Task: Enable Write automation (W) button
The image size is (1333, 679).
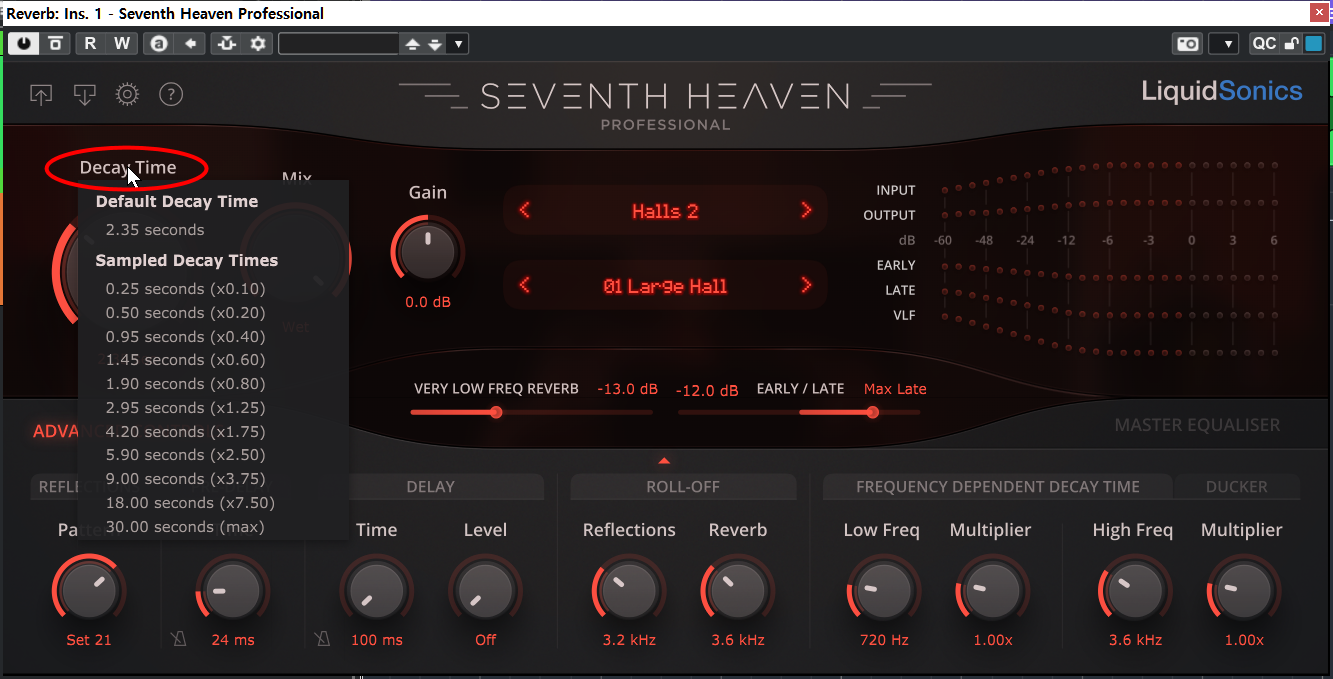Action: (122, 43)
